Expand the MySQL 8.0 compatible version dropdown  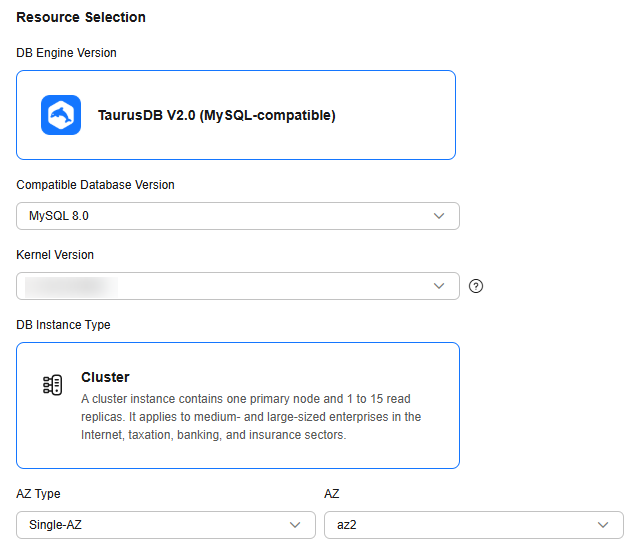coord(237,216)
